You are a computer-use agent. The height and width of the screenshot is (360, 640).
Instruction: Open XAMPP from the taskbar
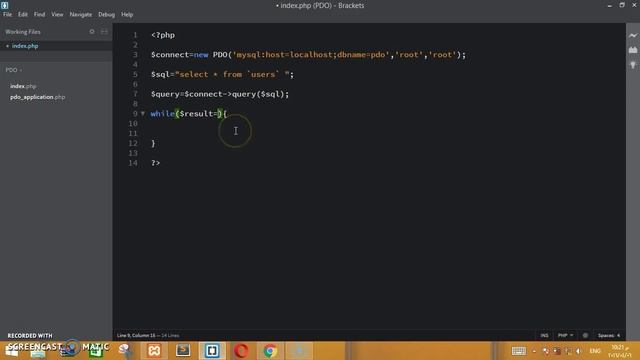point(154,351)
